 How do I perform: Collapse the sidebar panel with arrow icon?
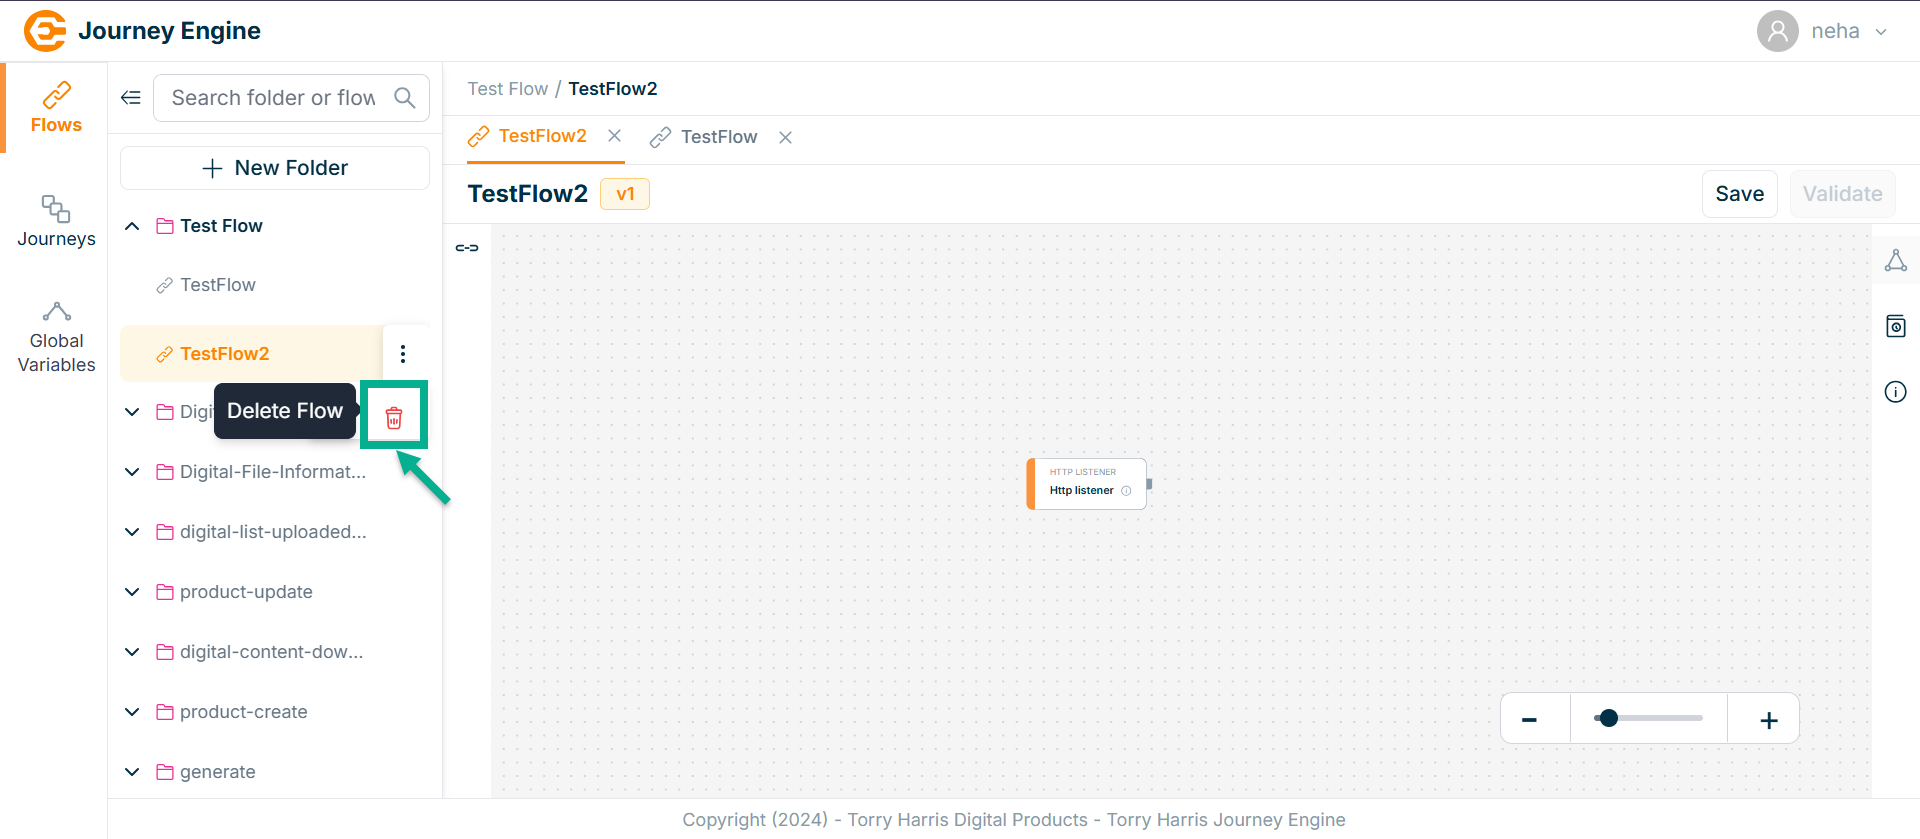131,97
